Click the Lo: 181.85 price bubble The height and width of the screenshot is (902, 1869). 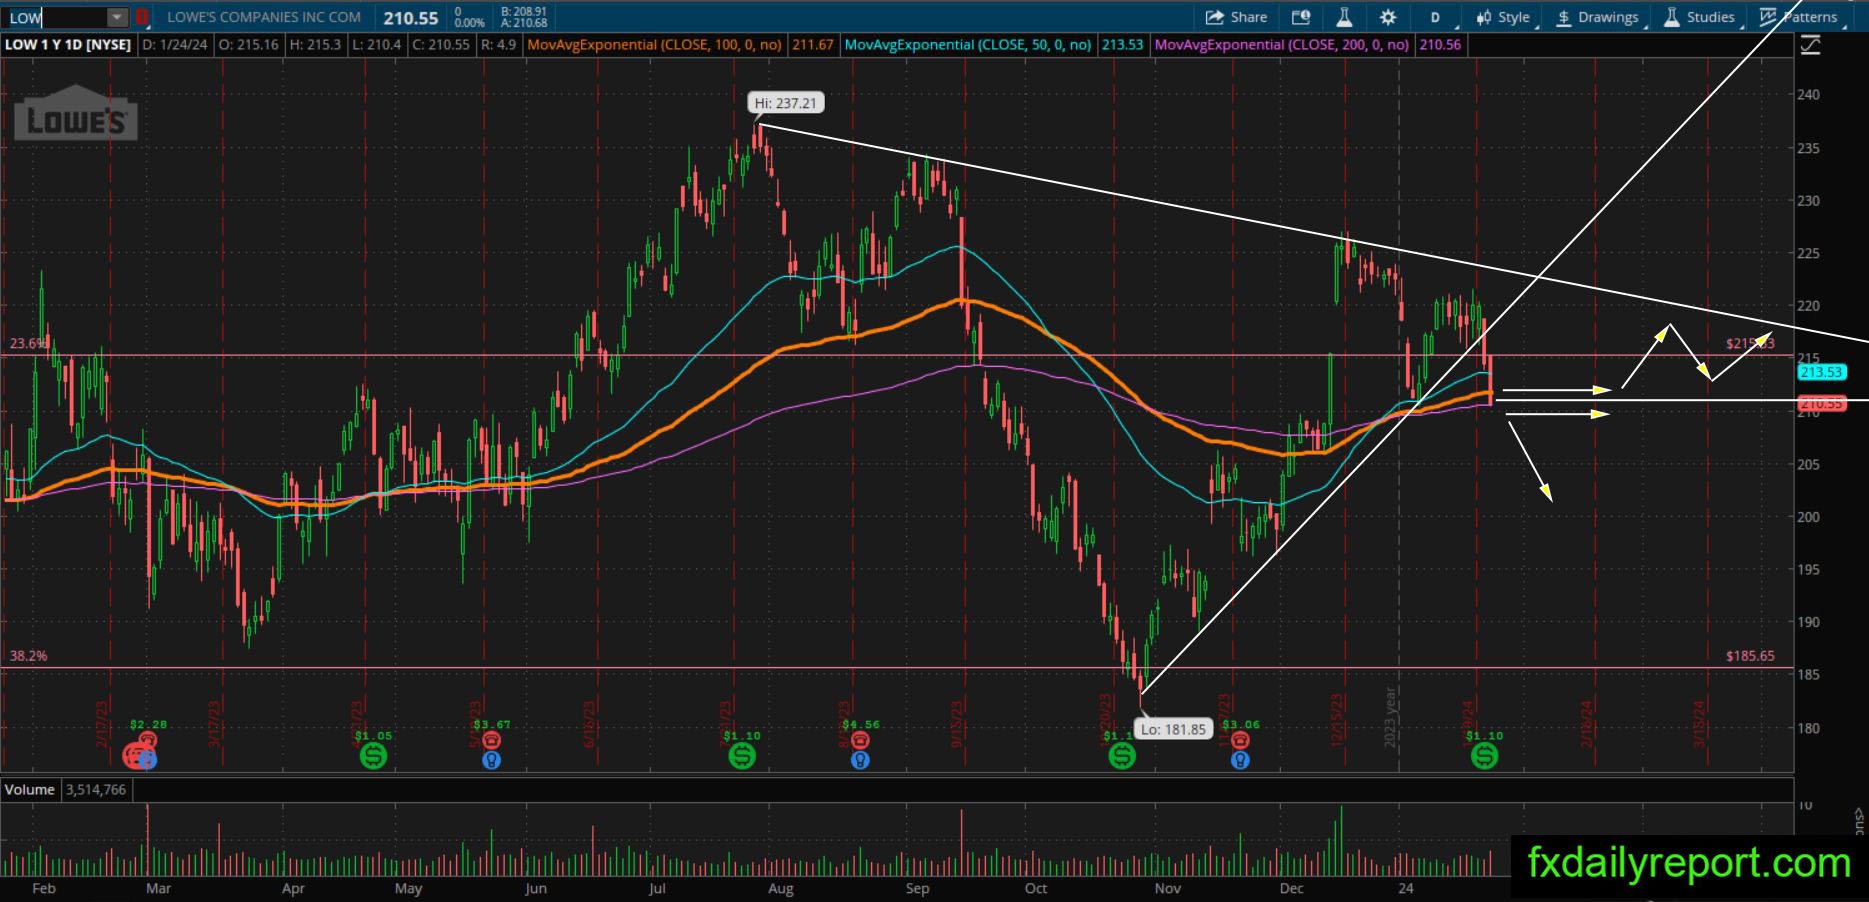[1174, 729]
